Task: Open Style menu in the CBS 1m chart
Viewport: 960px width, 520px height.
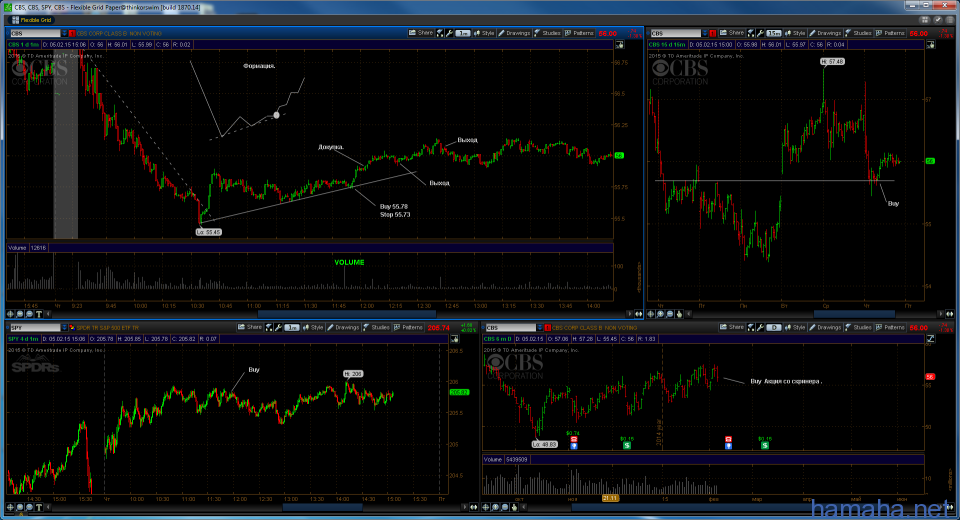Action: (x=484, y=33)
